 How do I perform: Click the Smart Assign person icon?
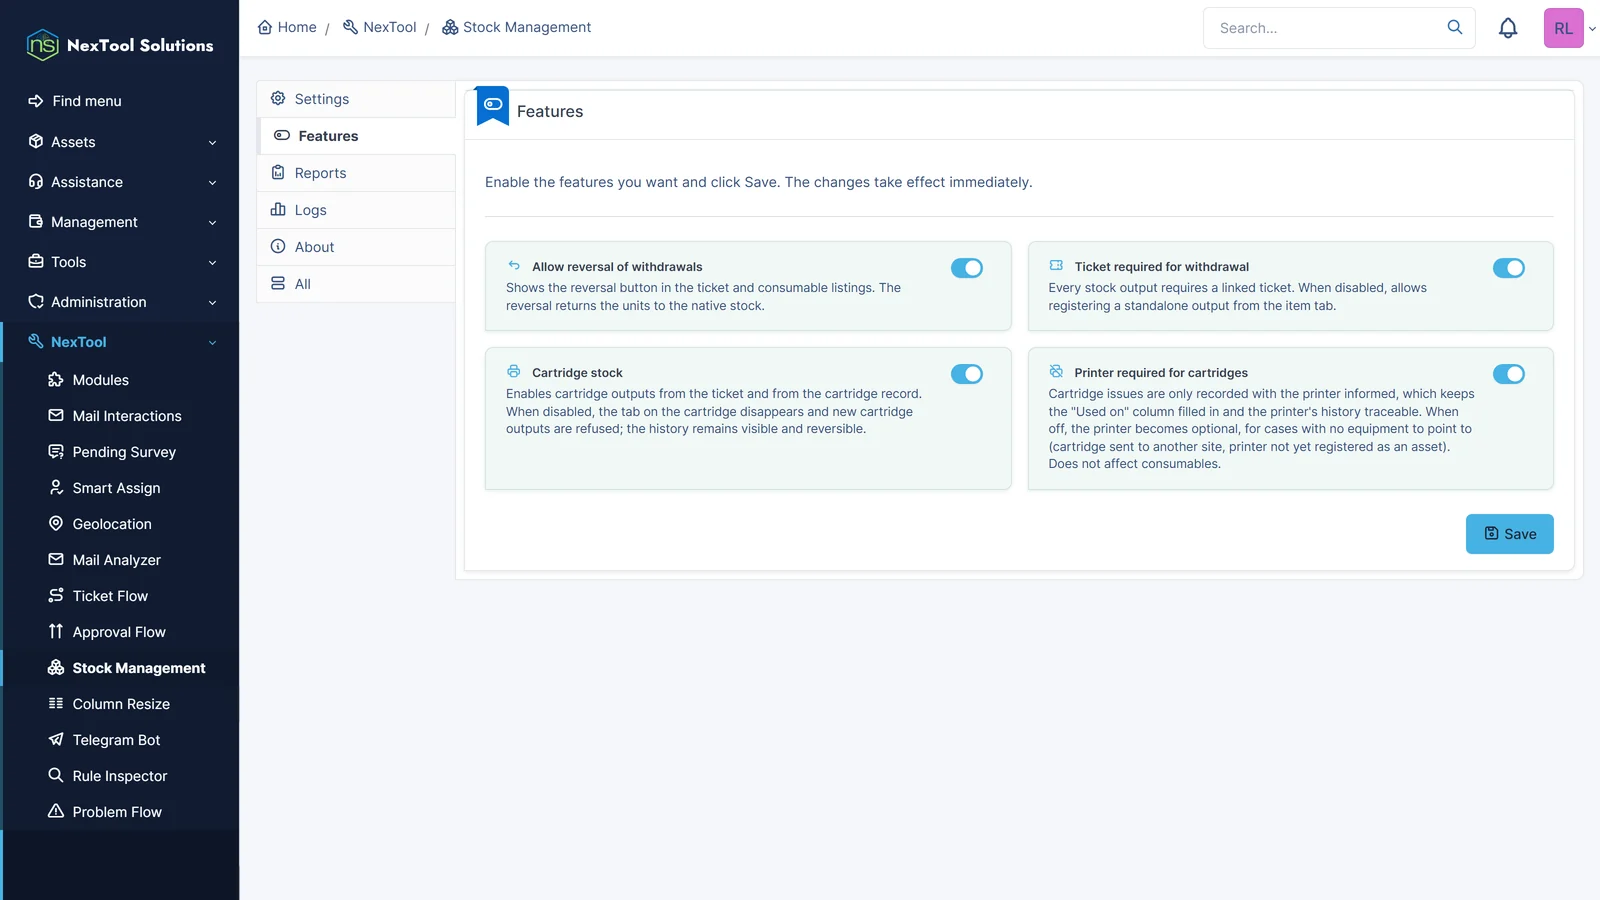56,488
